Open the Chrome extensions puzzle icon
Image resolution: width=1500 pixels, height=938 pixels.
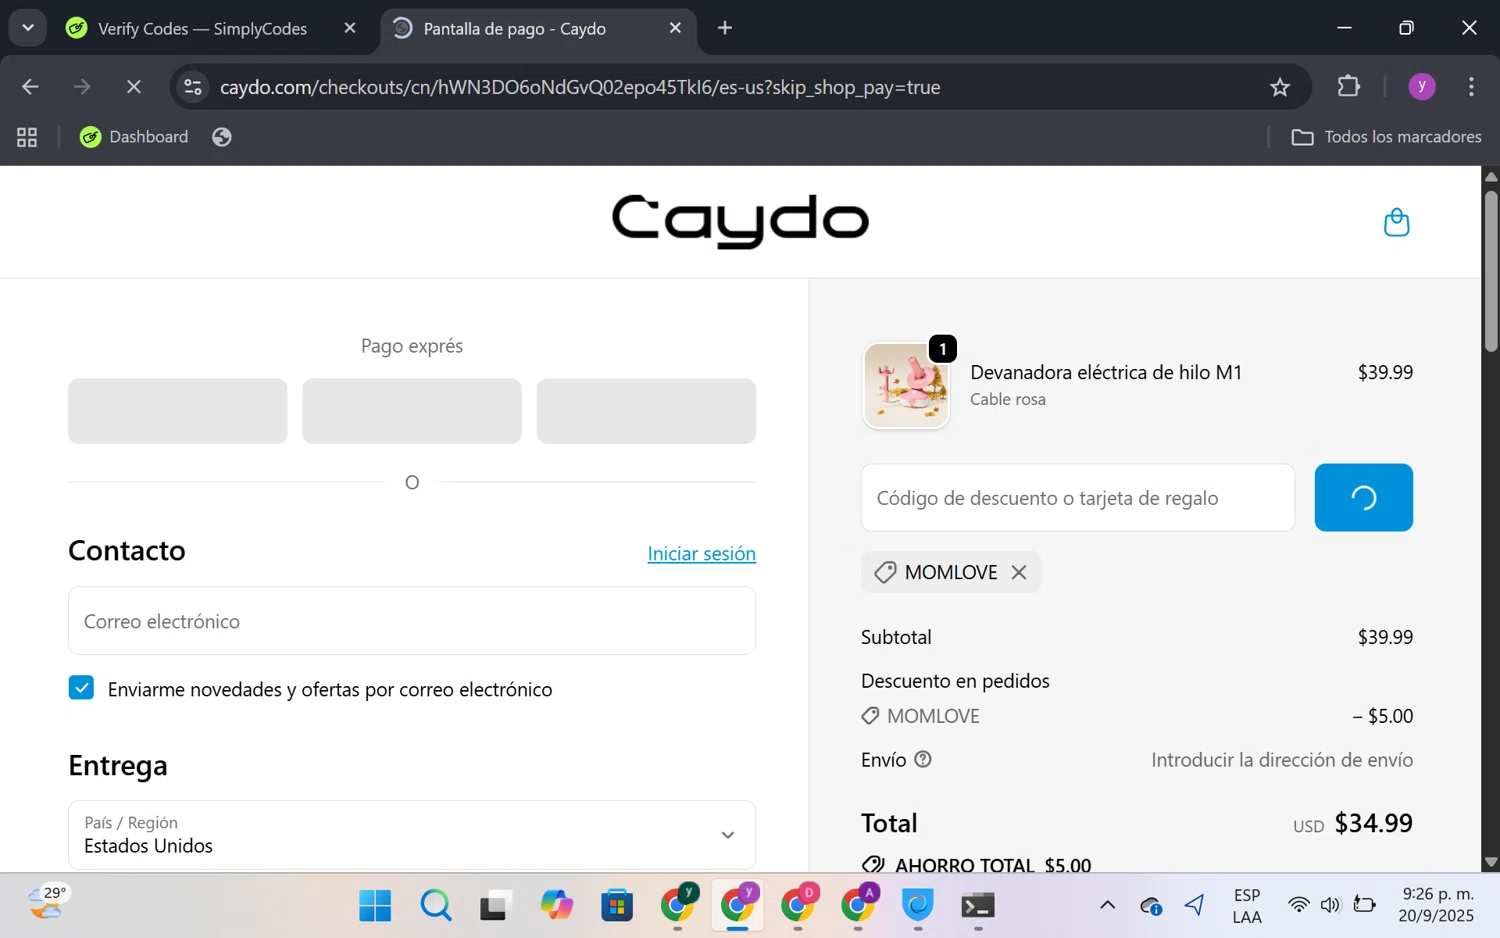coord(1348,87)
